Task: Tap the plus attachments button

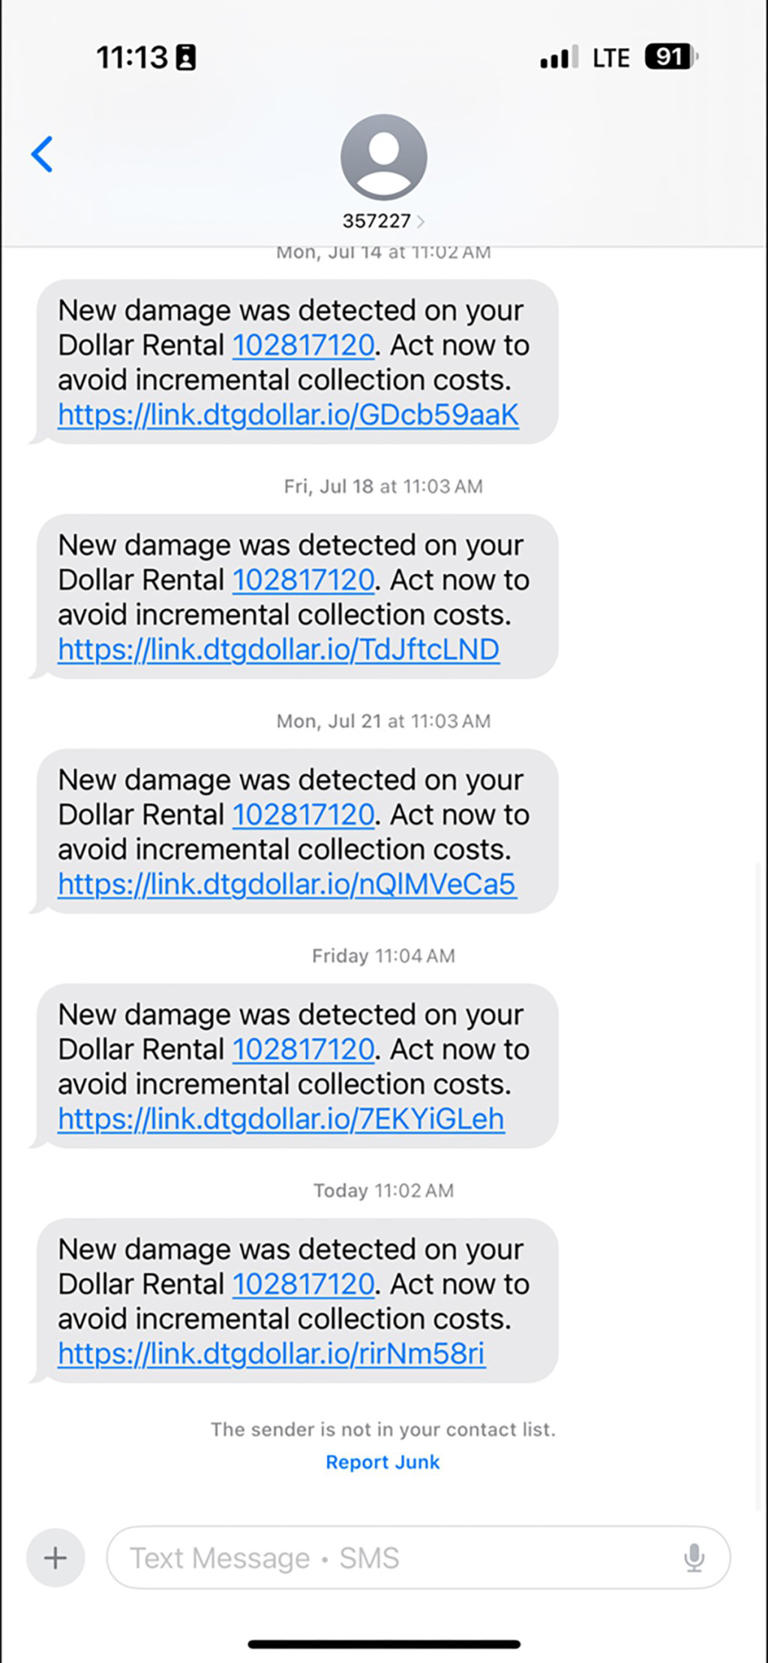Action: point(55,1557)
